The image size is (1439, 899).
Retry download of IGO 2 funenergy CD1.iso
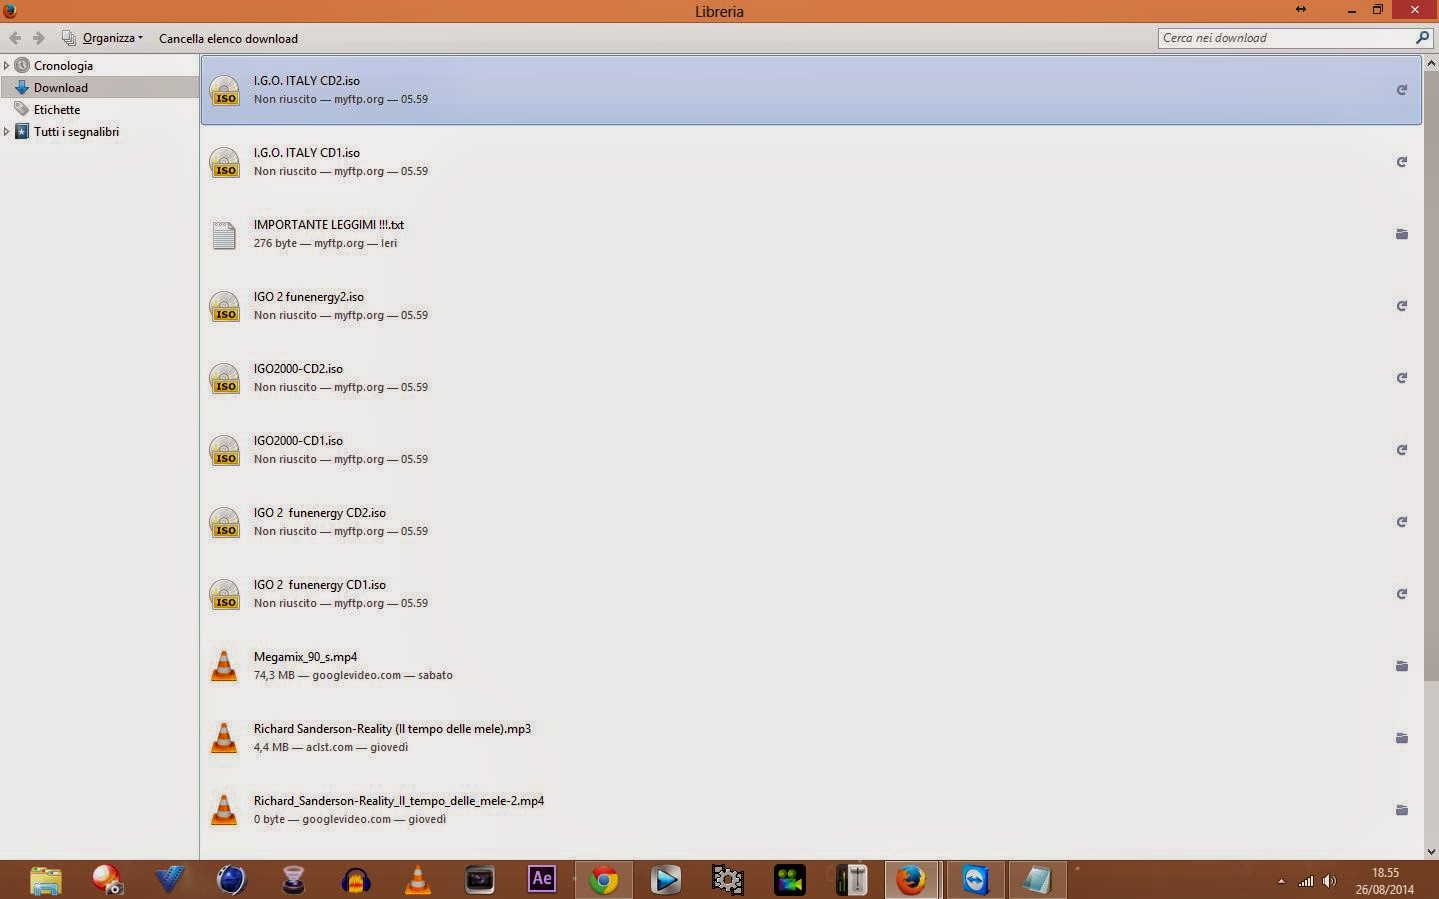[1402, 594]
